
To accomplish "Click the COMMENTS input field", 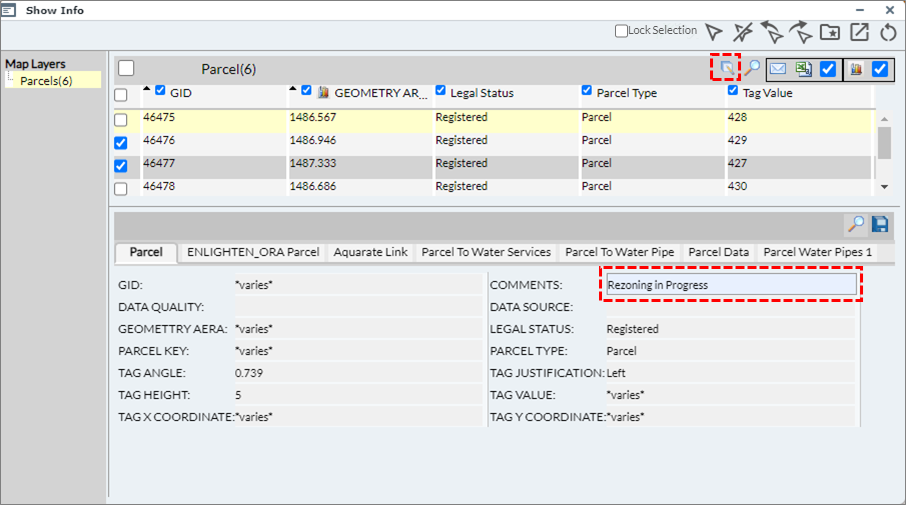I will [x=731, y=285].
